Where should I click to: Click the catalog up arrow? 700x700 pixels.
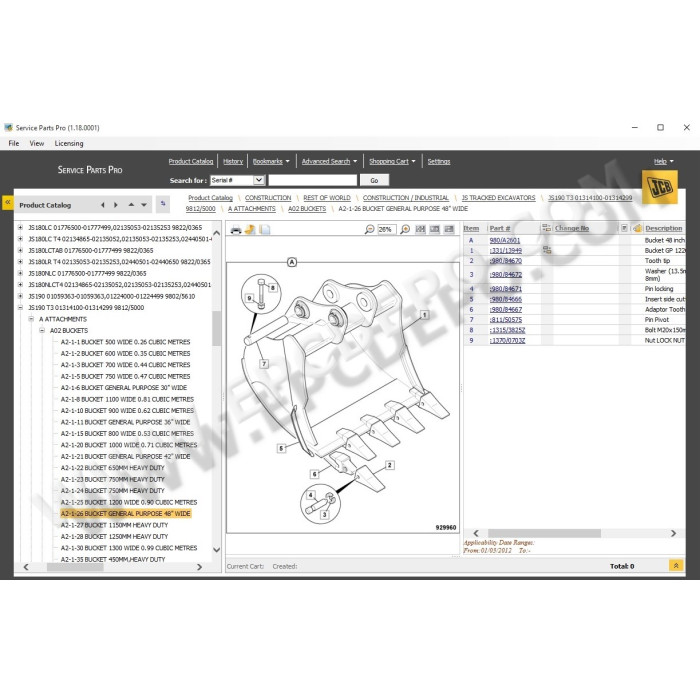(131, 204)
